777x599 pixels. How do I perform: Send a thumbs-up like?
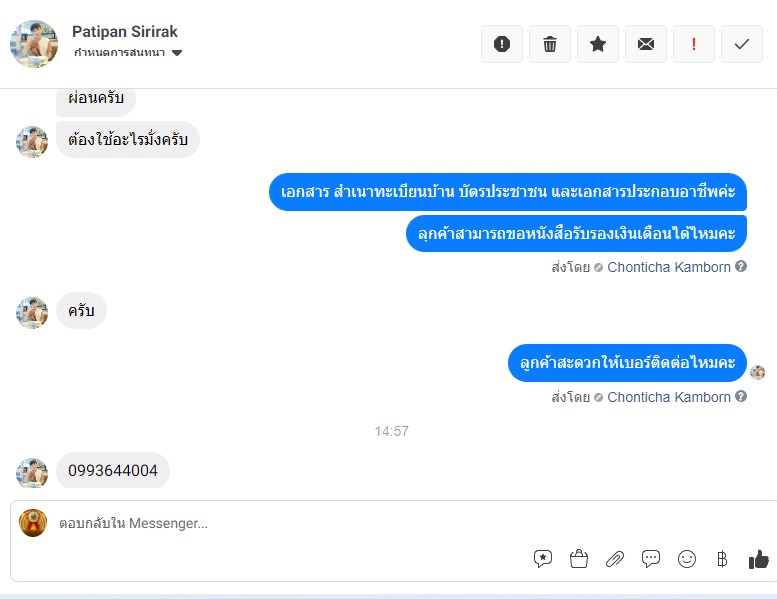(759, 559)
